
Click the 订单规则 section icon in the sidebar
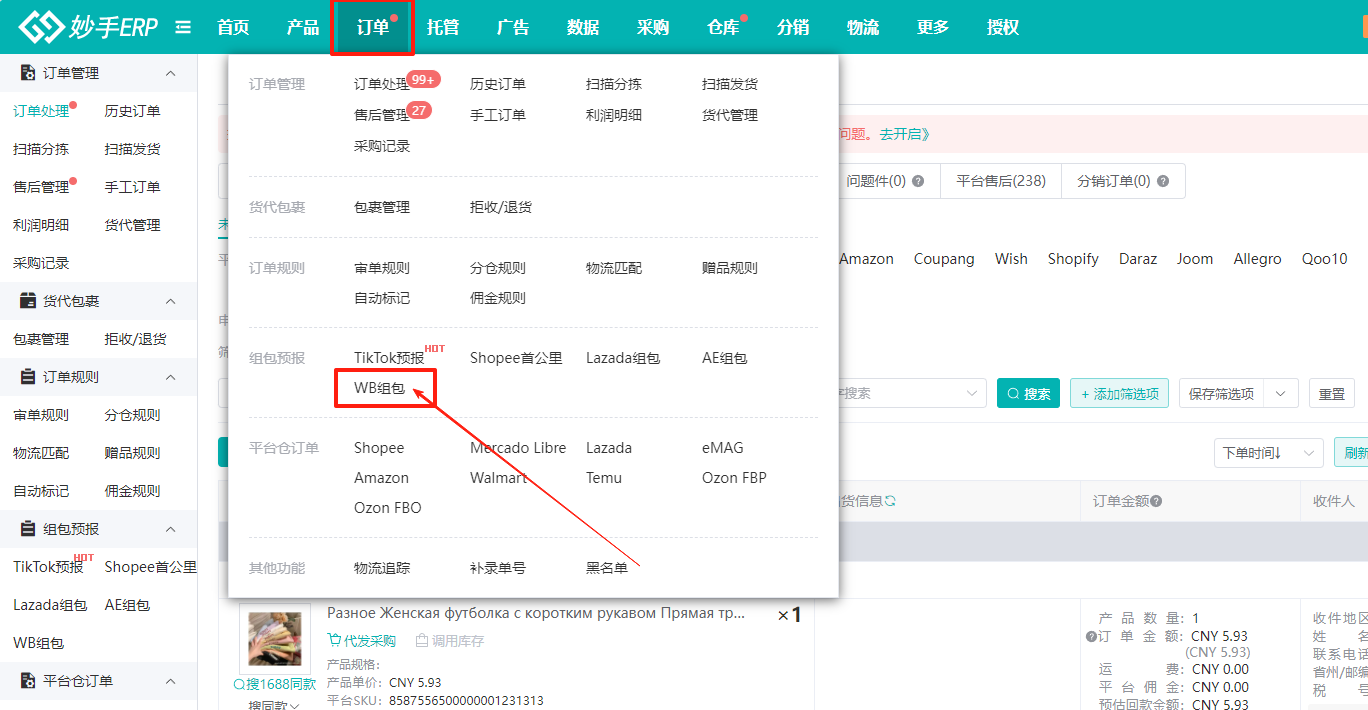27,377
